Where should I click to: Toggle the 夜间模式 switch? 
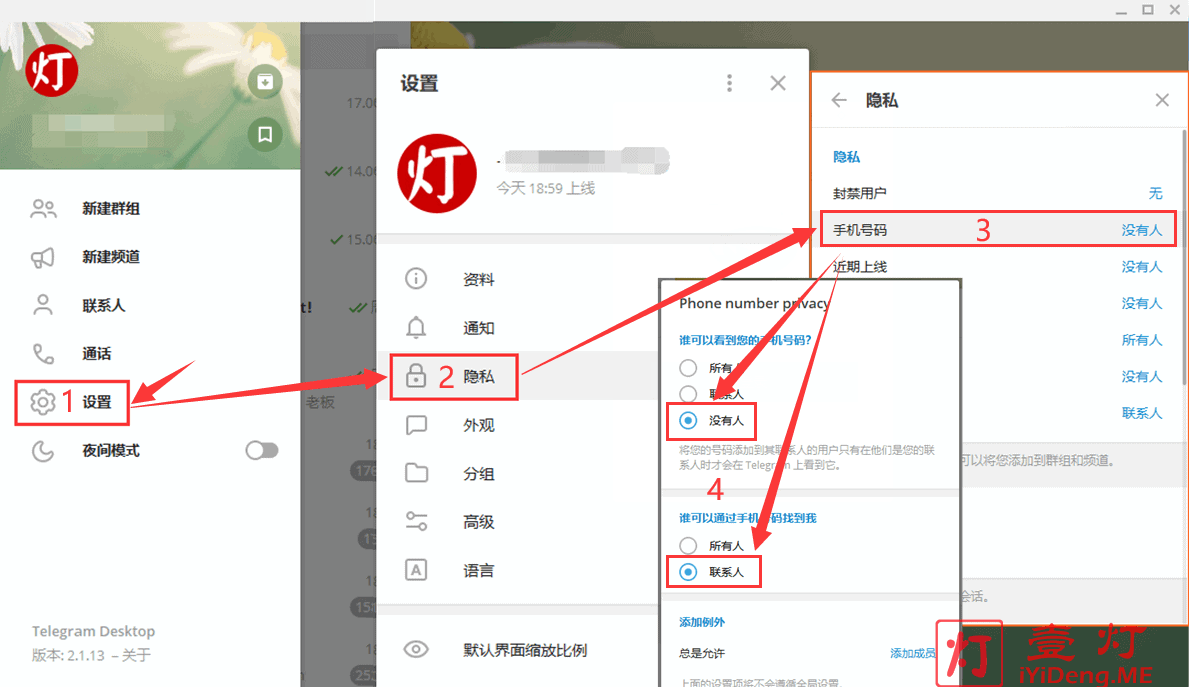pyautogui.click(x=262, y=451)
